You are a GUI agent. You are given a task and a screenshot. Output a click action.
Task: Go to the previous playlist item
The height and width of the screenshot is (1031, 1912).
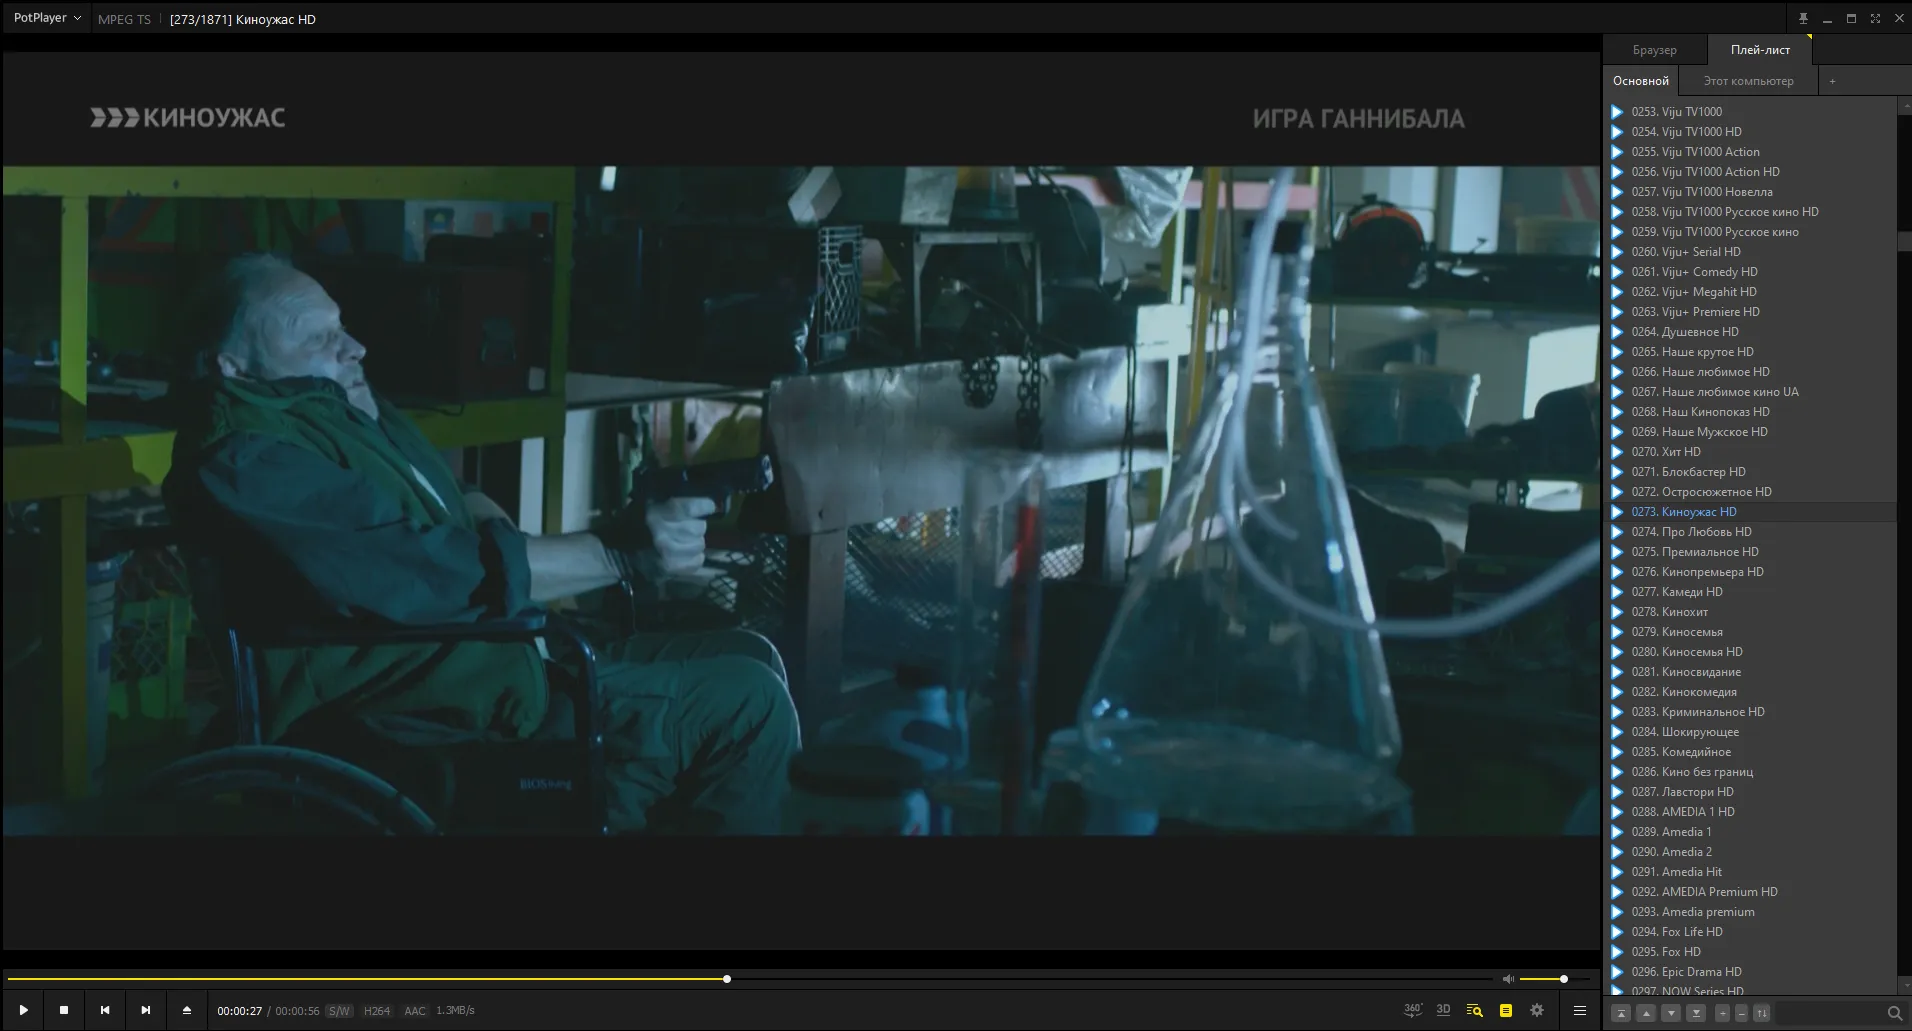pyautogui.click(x=105, y=1010)
